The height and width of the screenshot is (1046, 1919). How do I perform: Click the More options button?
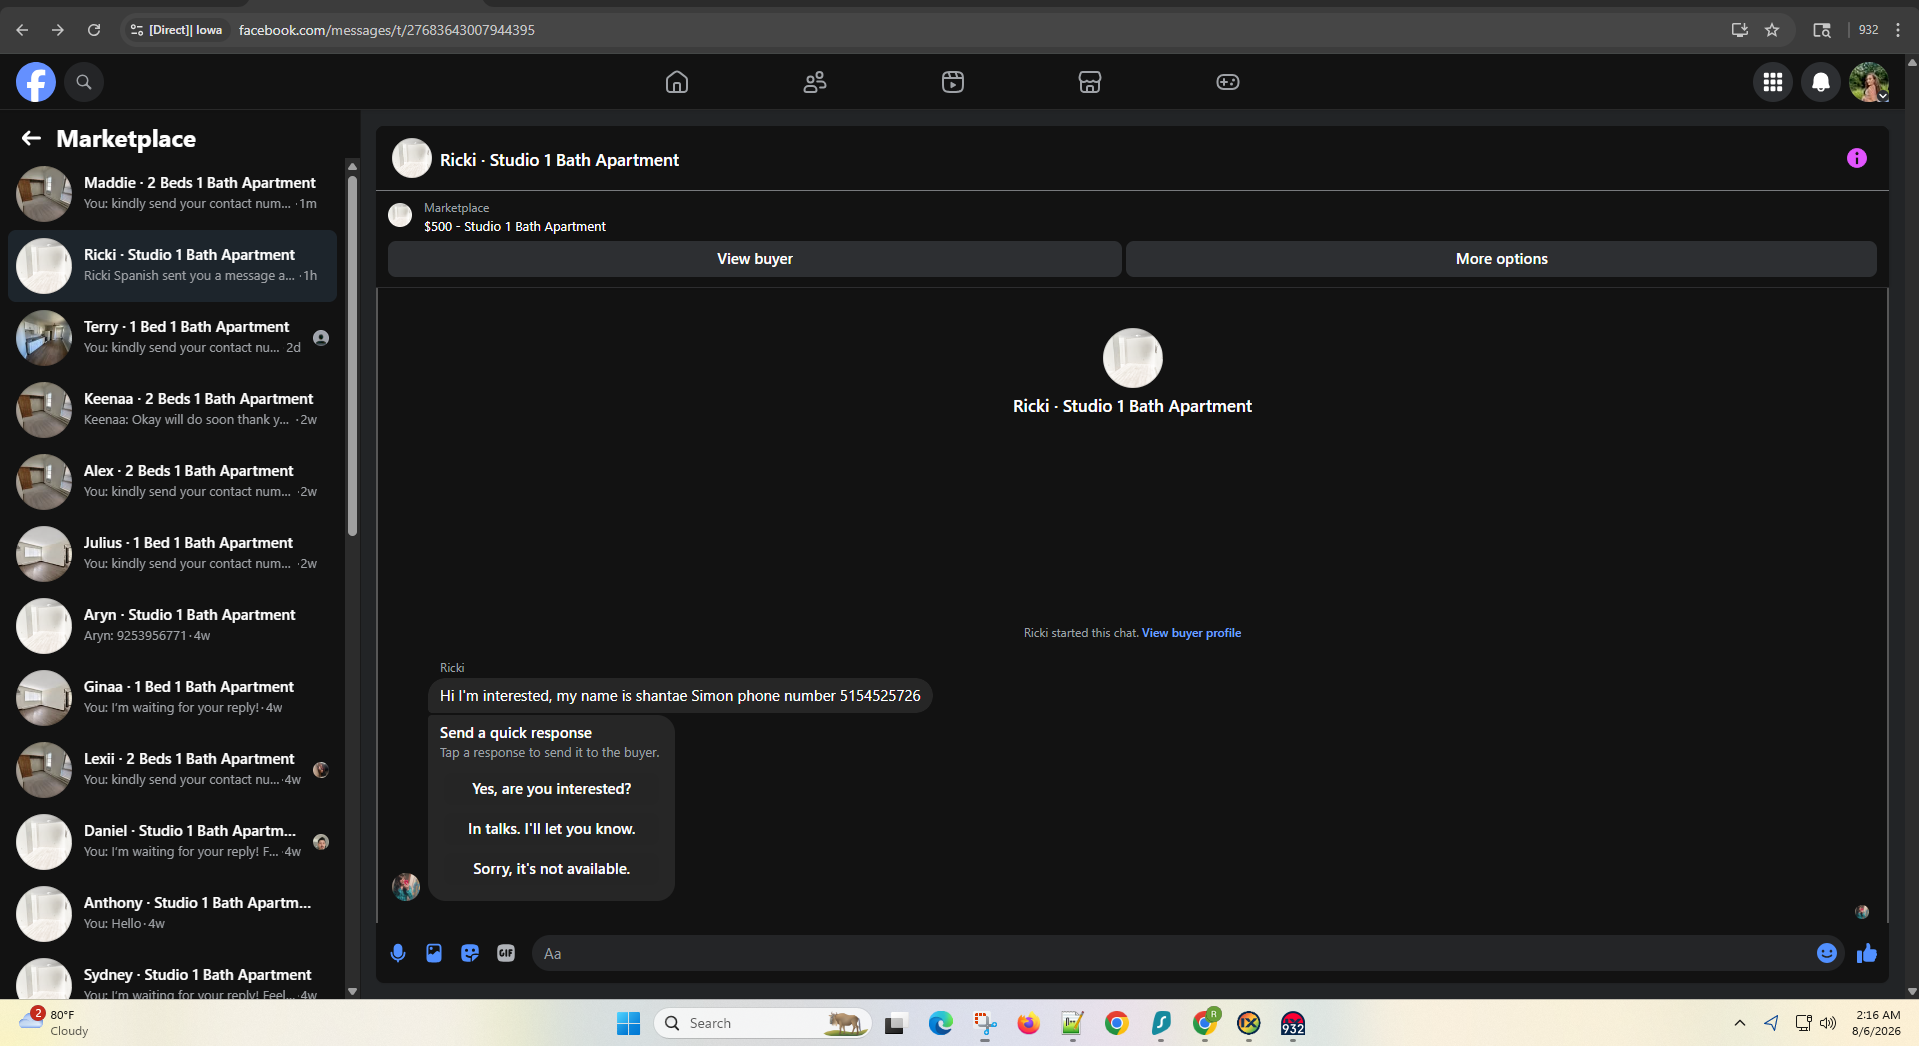click(1501, 259)
